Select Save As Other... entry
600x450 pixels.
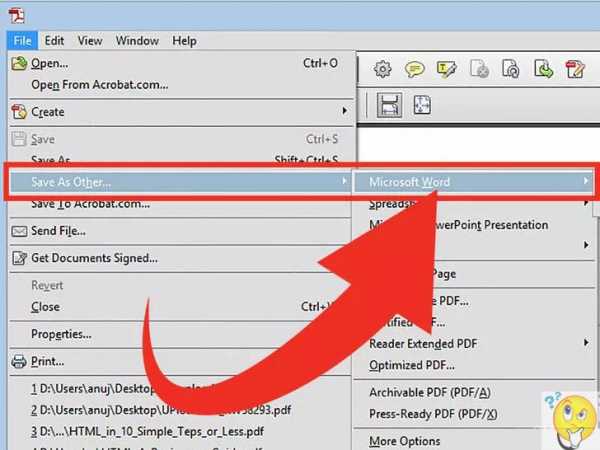pos(180,182)
